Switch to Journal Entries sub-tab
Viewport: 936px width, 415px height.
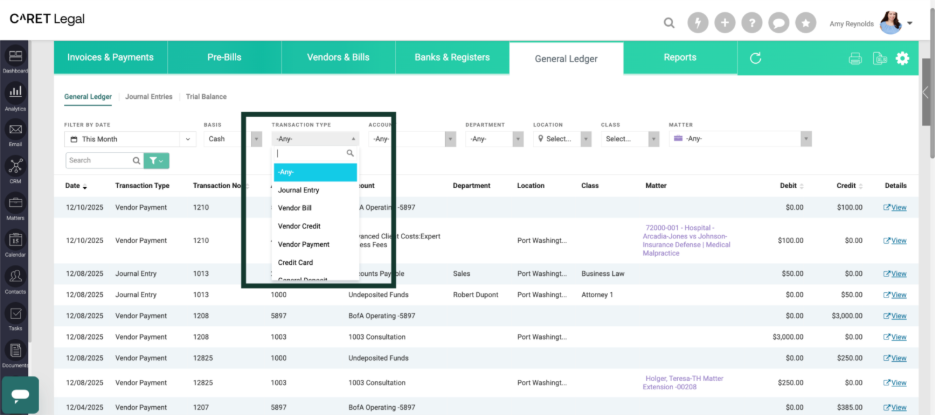click(149, 97)
